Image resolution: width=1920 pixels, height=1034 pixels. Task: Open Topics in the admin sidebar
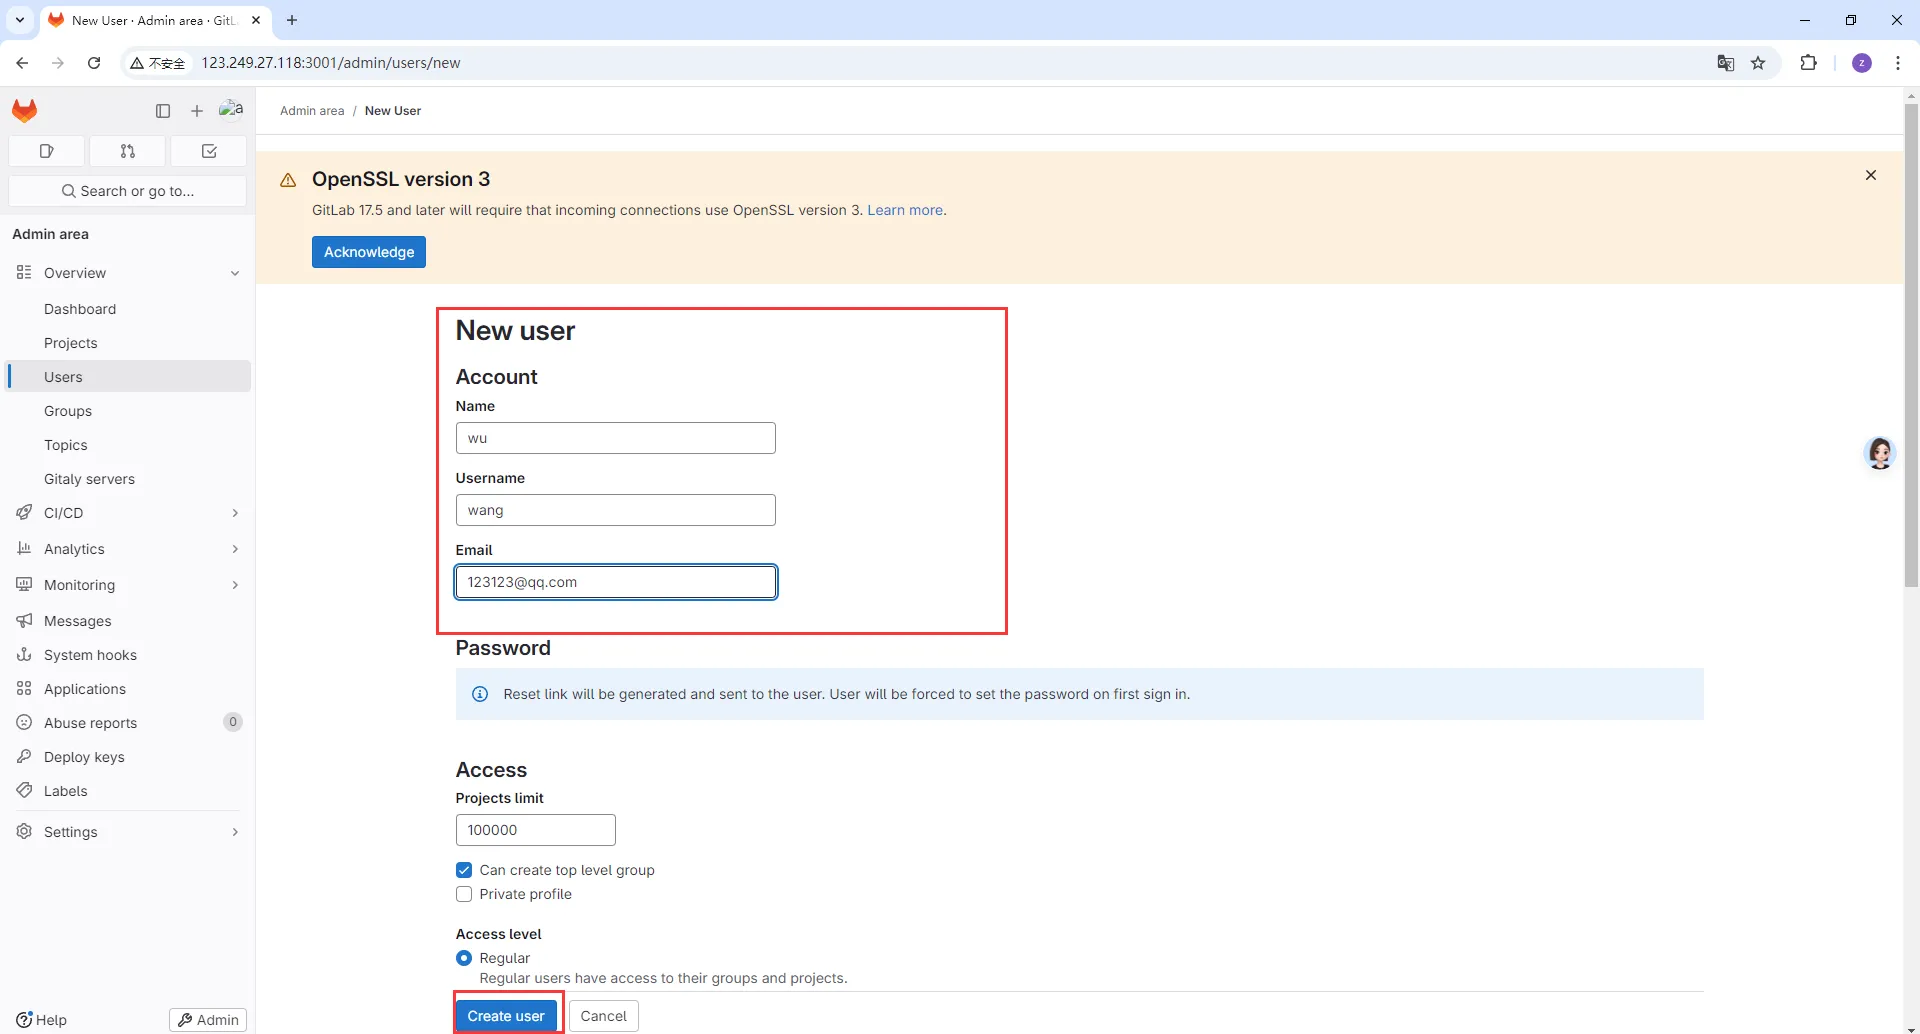tap(128, 445)
